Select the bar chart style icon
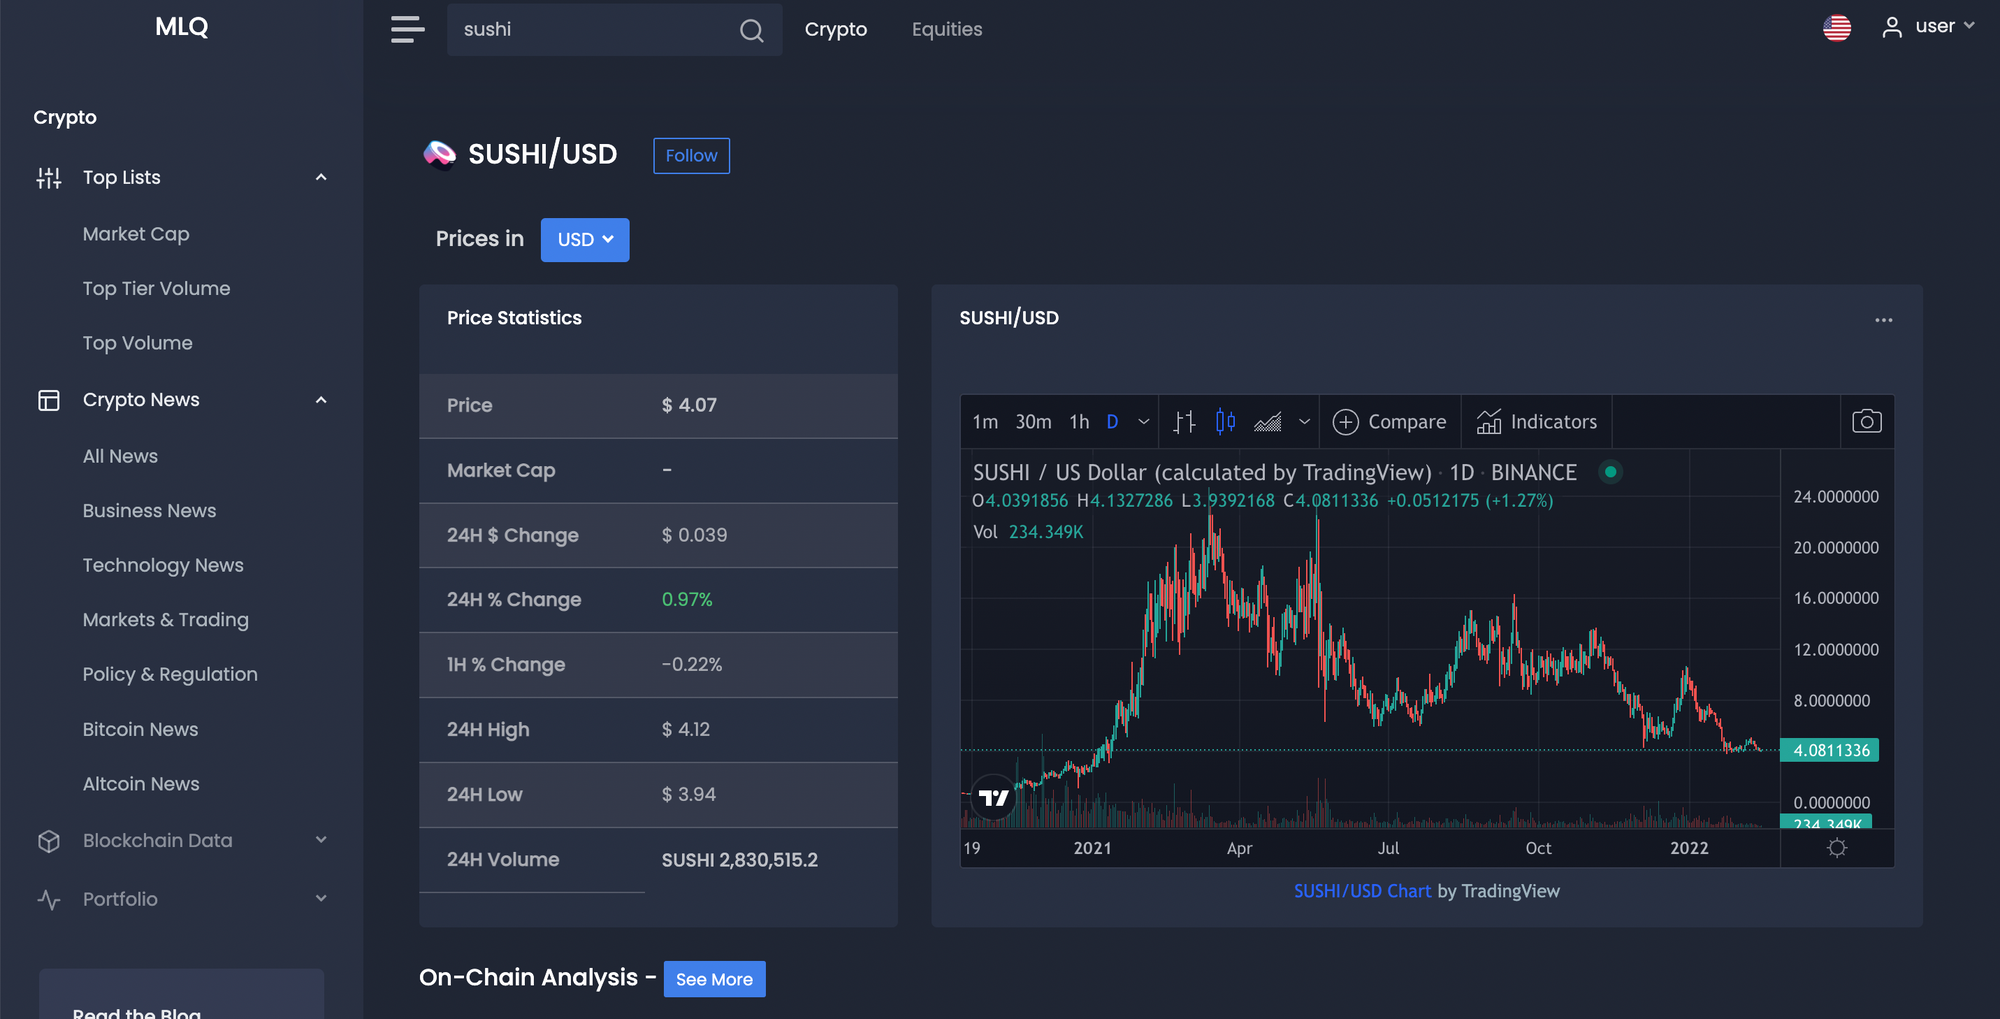 [x=1185, y=422]
